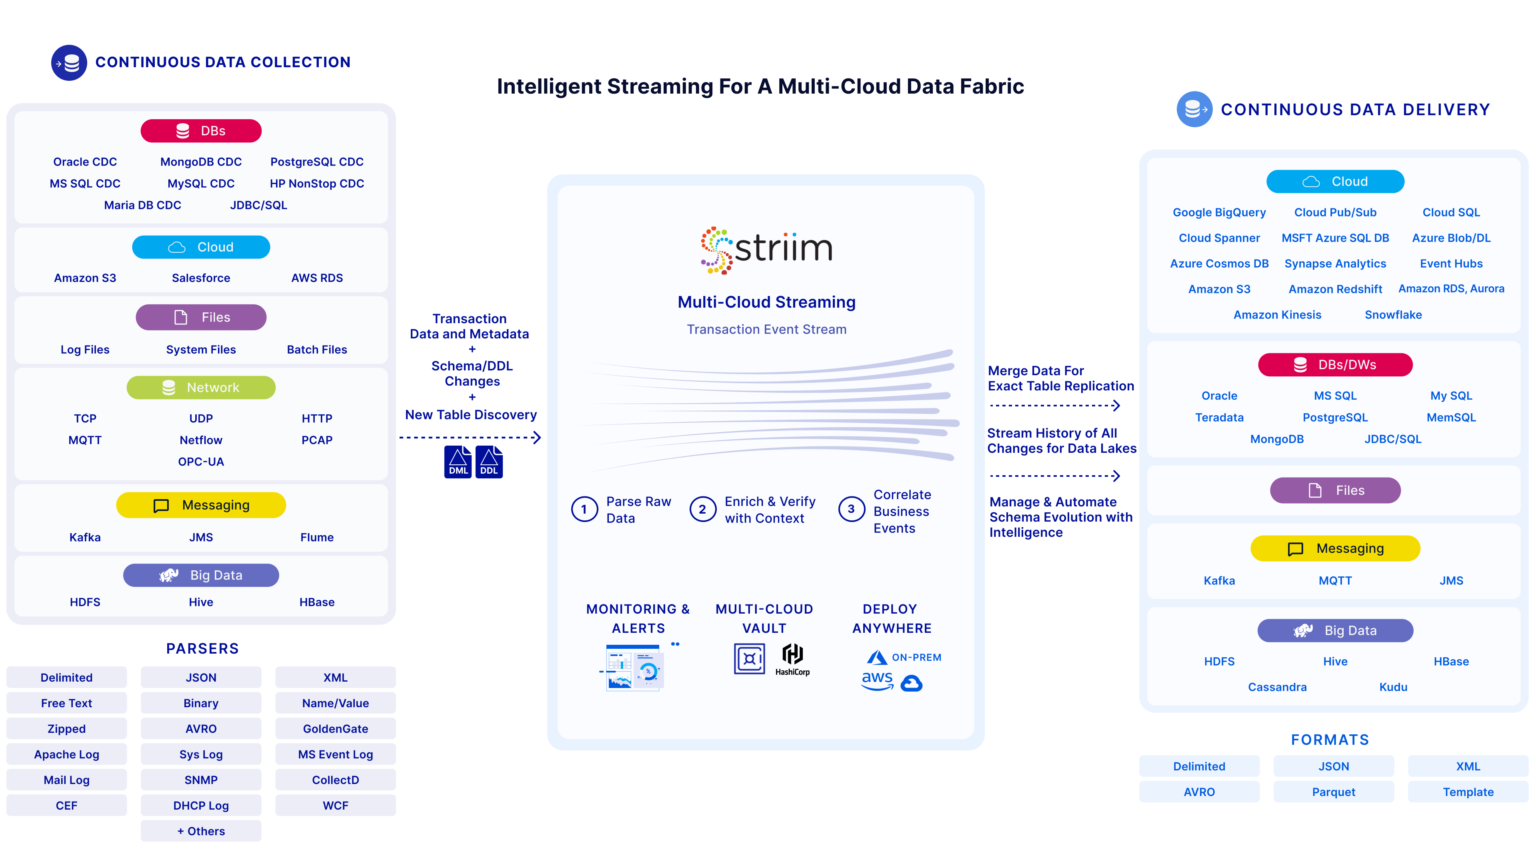Click the file icon in the collection Files pill
Screen dimensions: 1536x864
(x=181, y=317)
